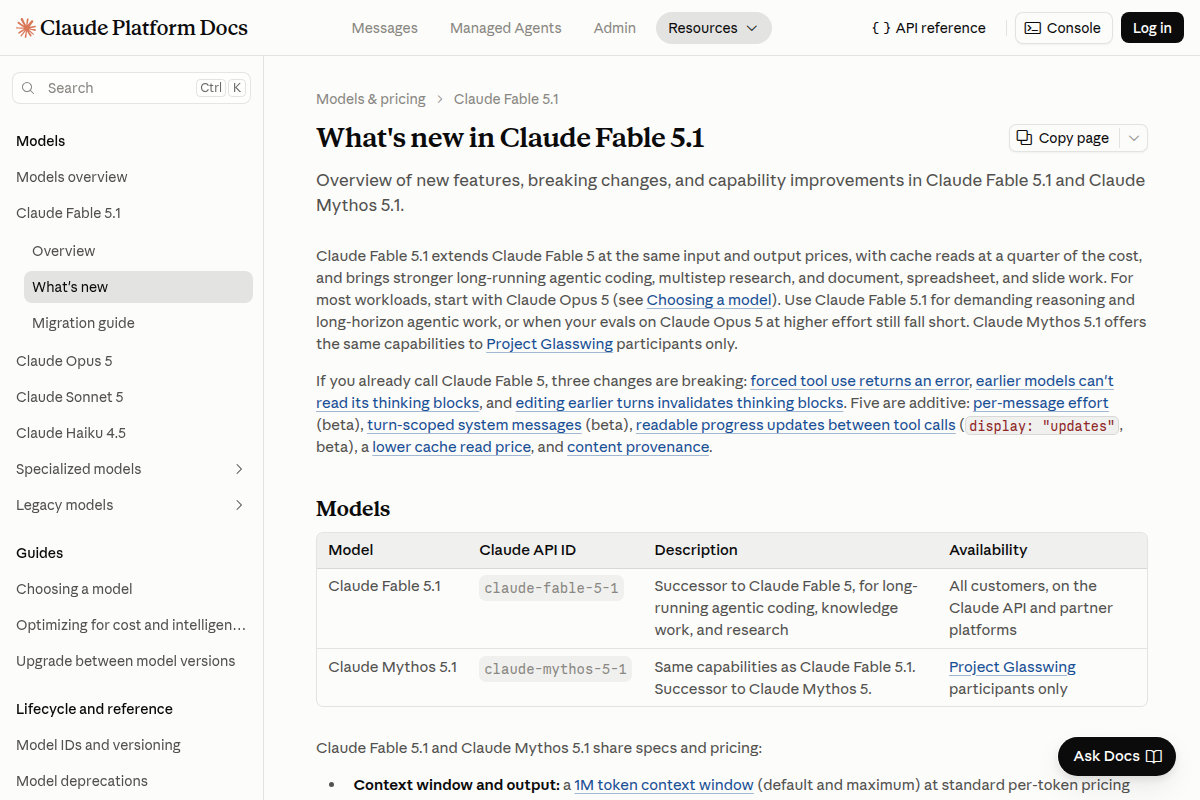Select Claude Fable 5.1 sidebar item
Screen dimensions: 1200x800
click(68, 213)
